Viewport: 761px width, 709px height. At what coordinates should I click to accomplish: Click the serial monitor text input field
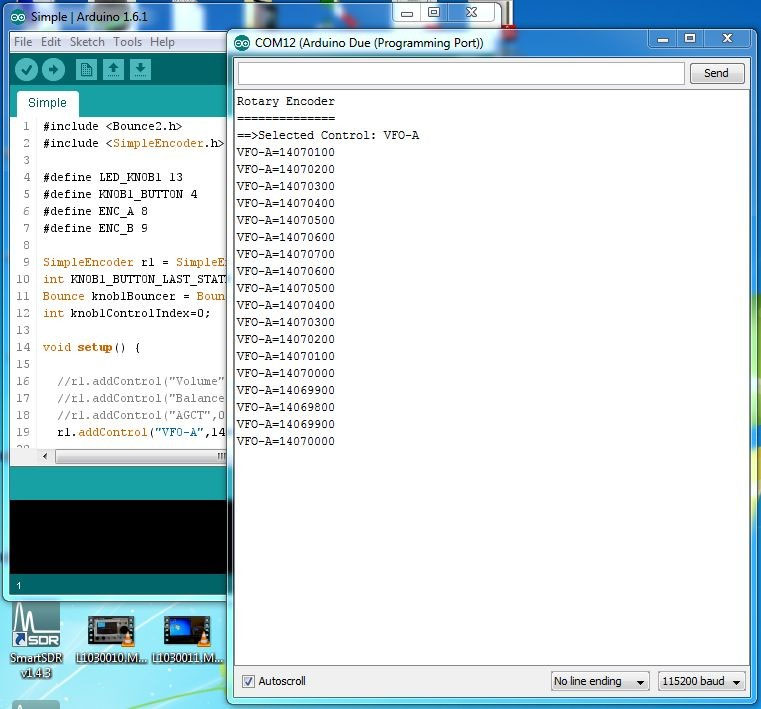pos(461,73)
